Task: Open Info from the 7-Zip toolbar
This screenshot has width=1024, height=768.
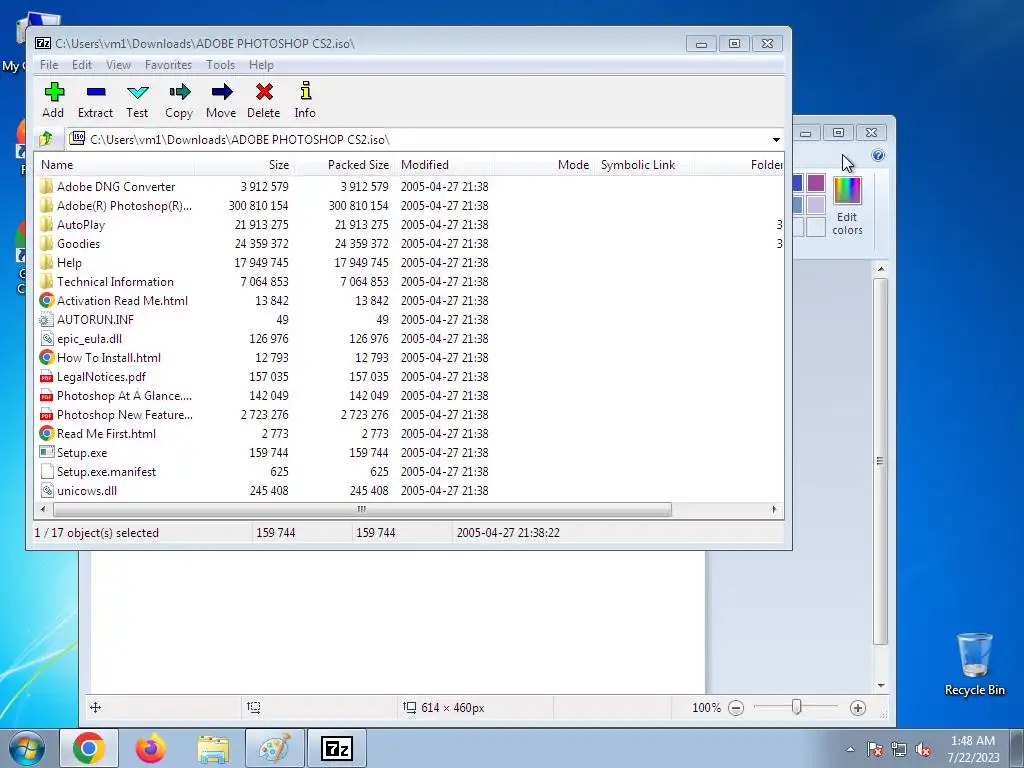Action: 305,100
